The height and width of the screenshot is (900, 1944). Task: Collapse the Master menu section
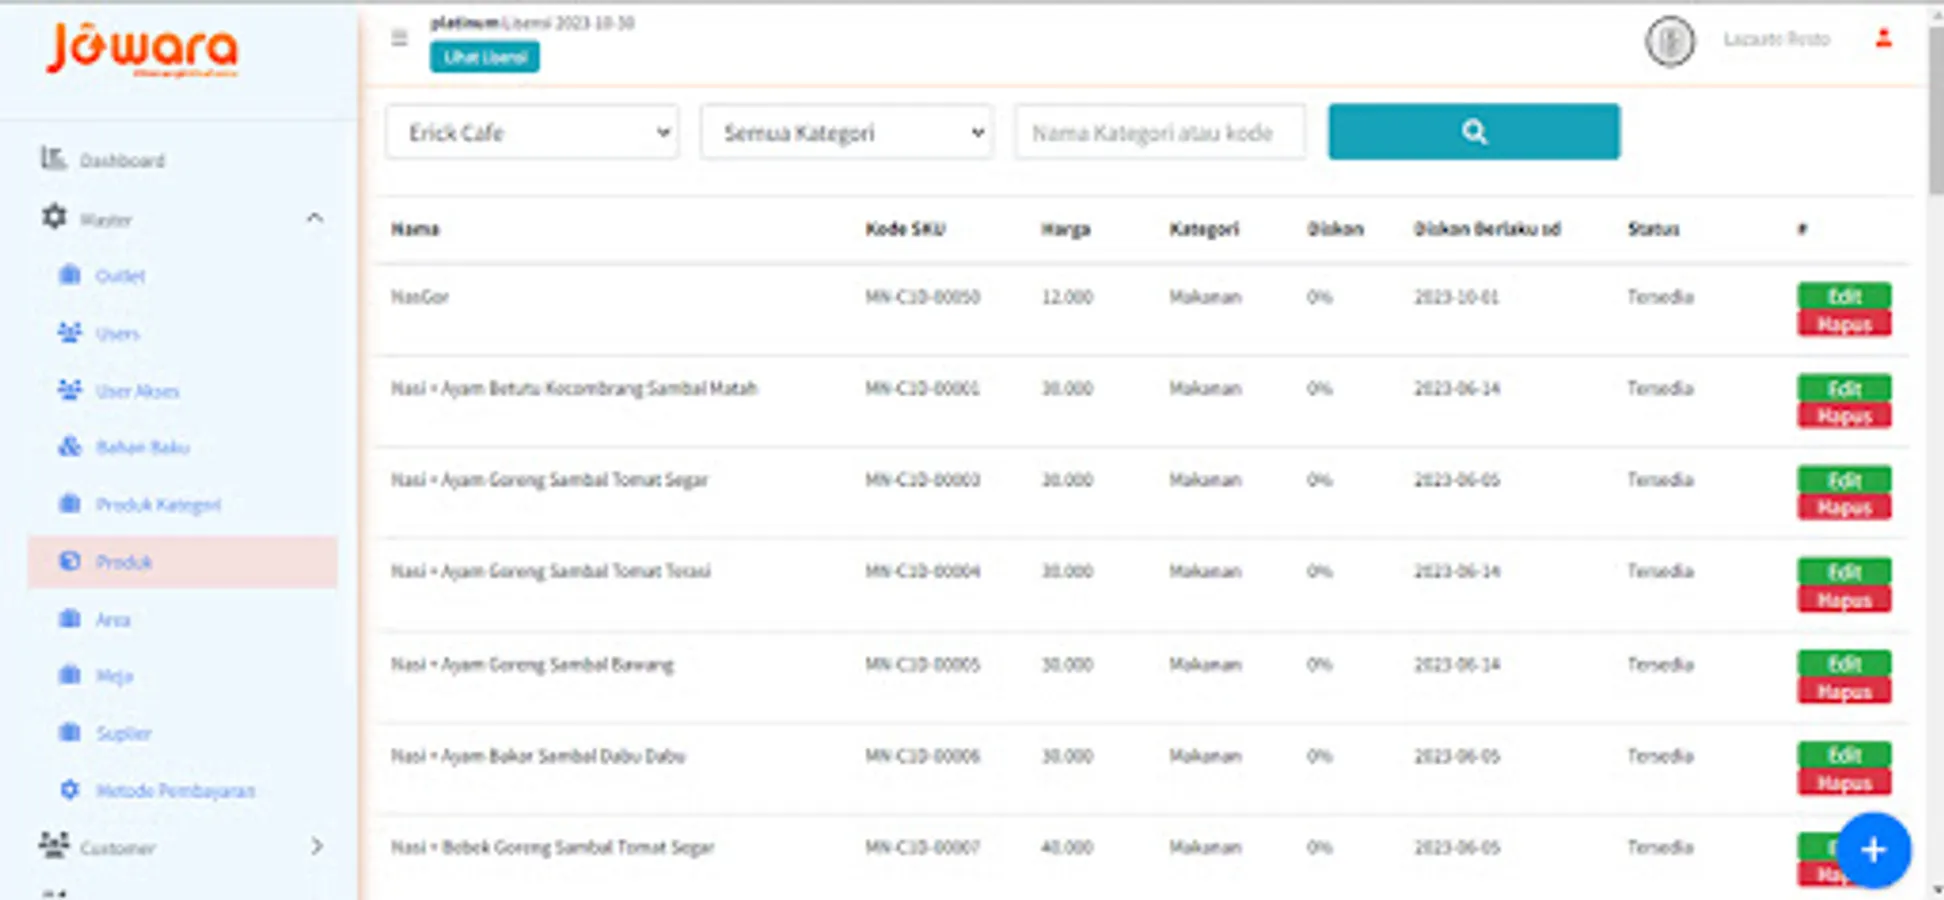[315, 218]
